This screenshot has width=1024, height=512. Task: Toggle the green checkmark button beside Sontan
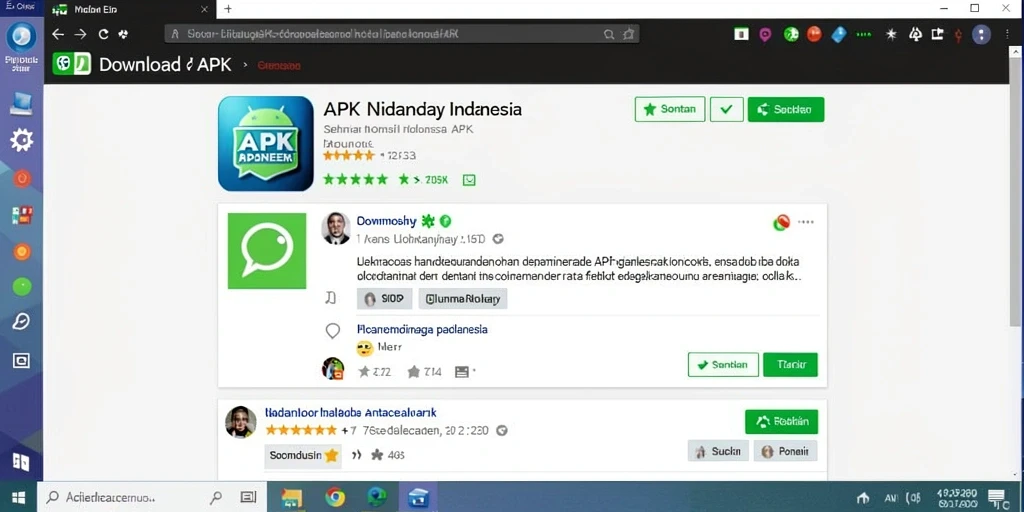pos(726,109)
